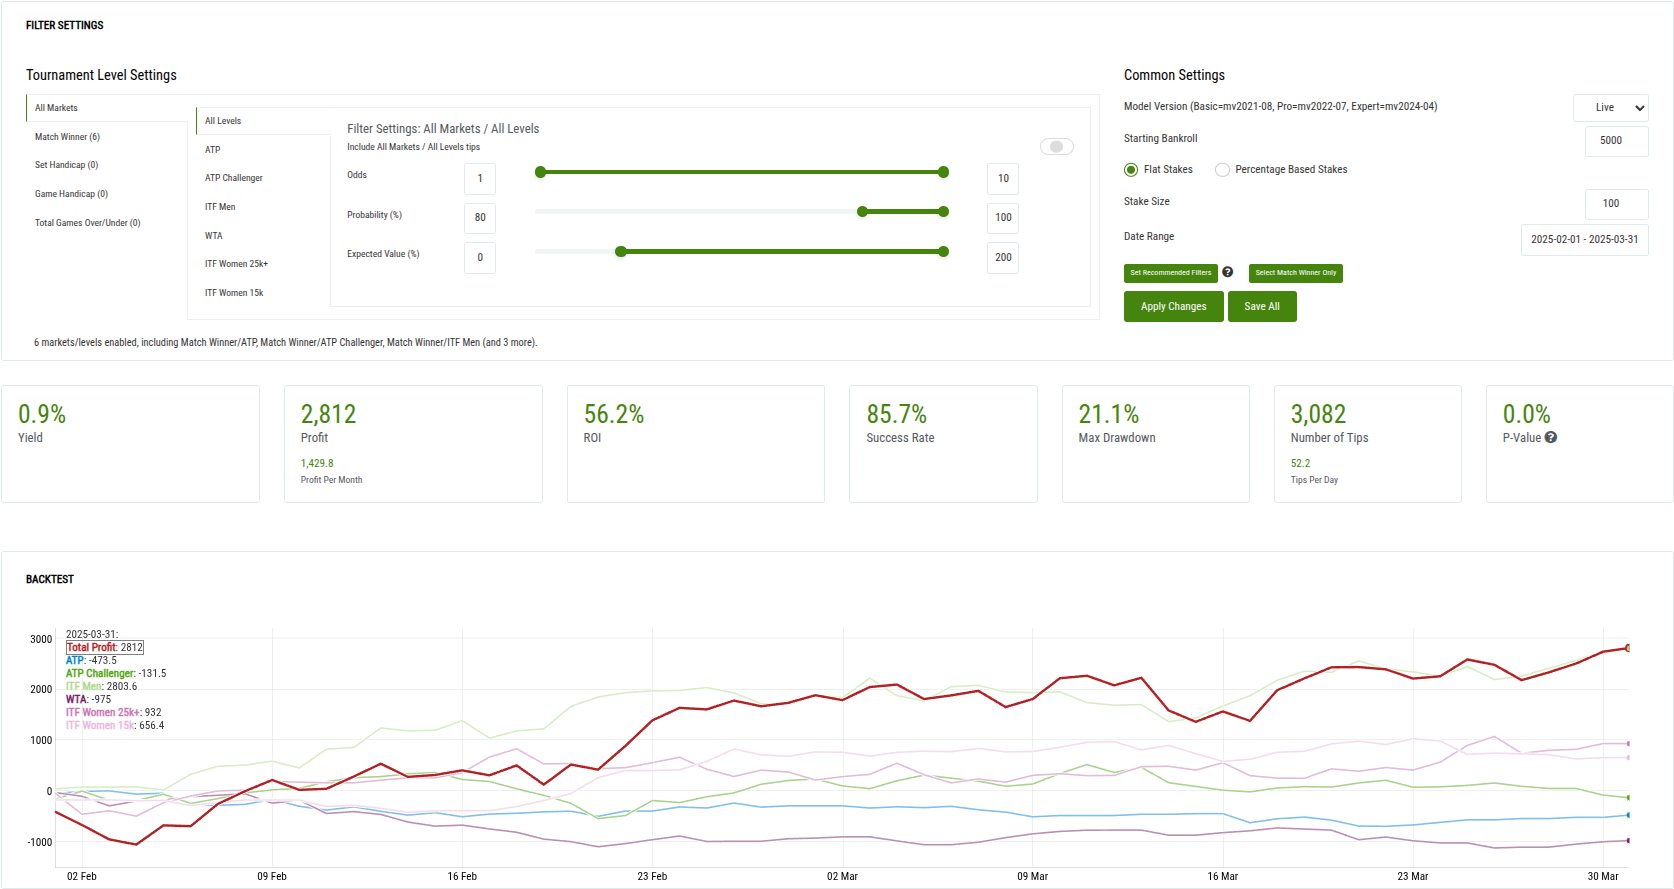
Task: Choose the ITF Women 25k+ level
Action: click(x=236, y=264)
